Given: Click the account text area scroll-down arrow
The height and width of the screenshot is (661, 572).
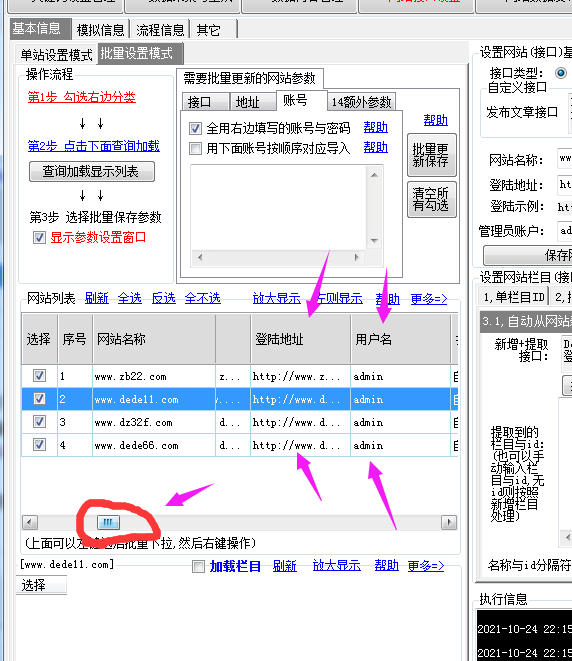Looking at the screenshot, I should [374, 241].
